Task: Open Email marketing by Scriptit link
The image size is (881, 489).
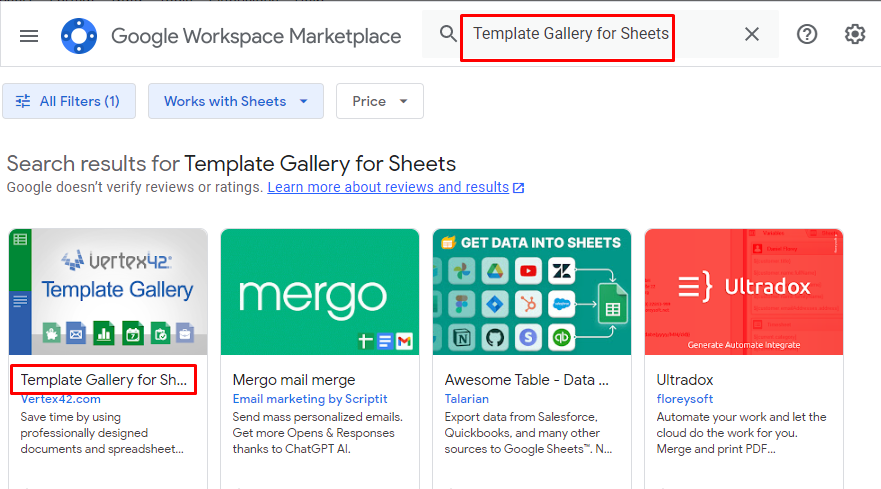Action: 310,399
